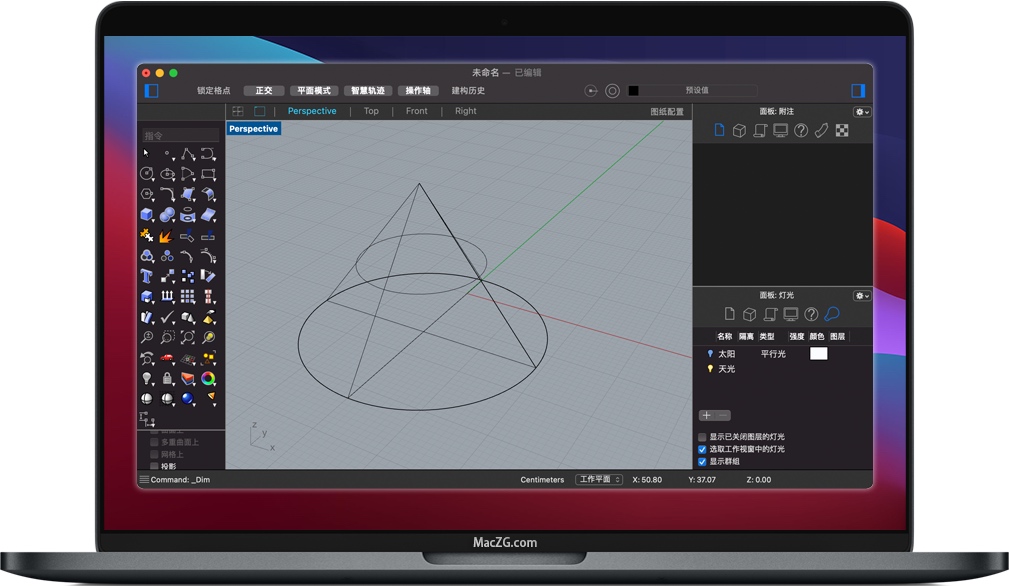
Task: Open the 工作平面 dropdown in status bar
Action: (x=600, y=479)
